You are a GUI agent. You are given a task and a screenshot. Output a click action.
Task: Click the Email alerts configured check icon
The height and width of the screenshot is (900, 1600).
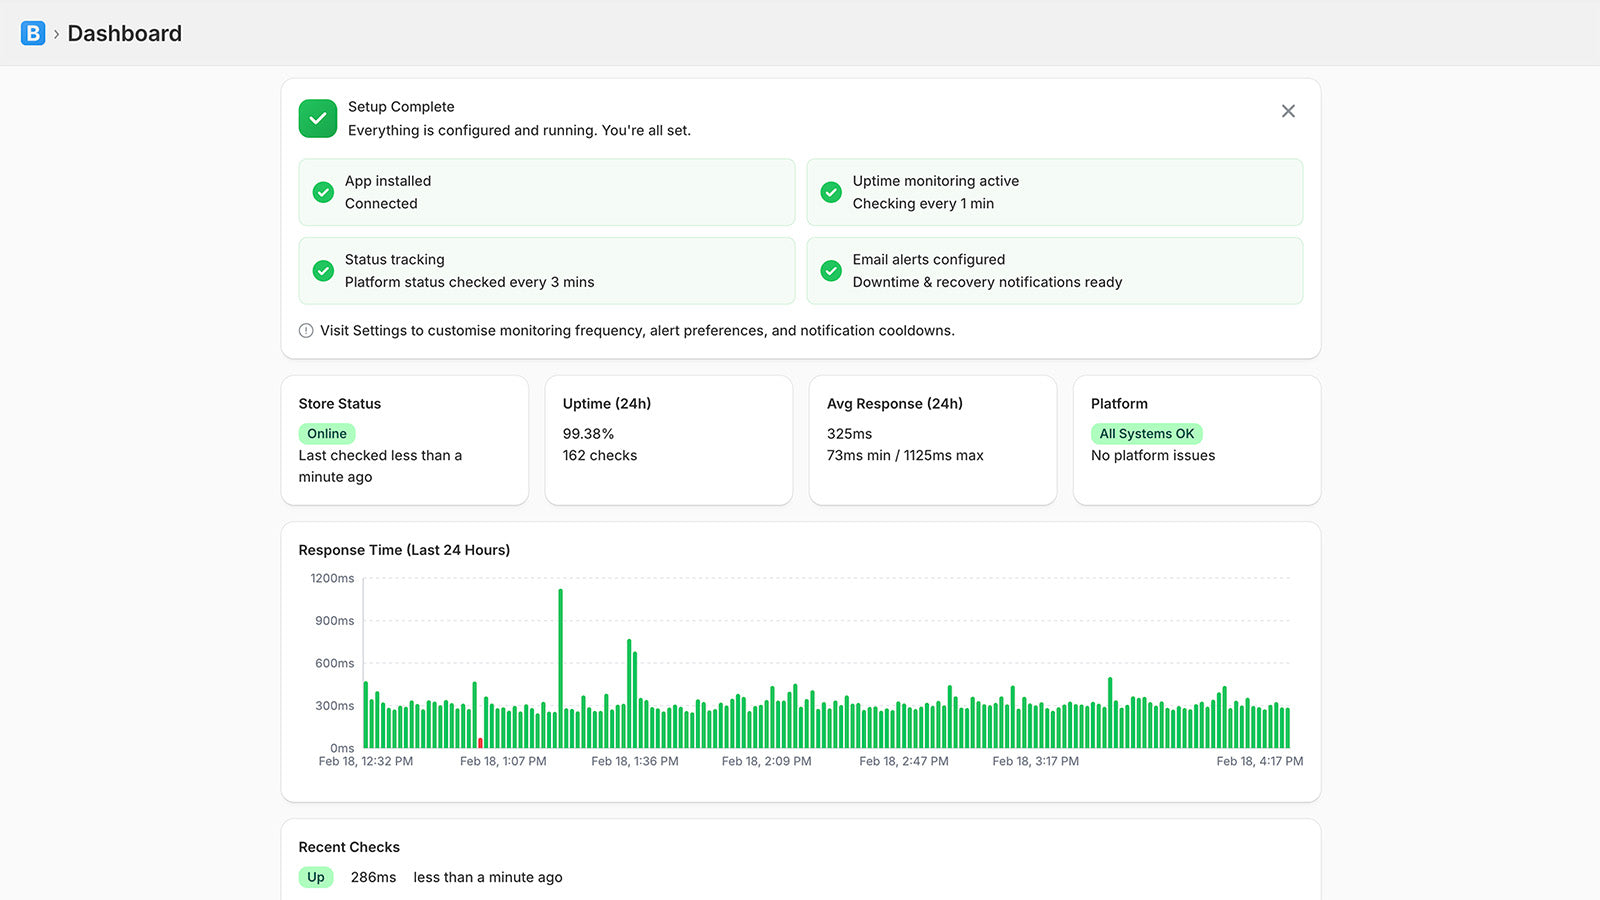[x=831, y=271]
